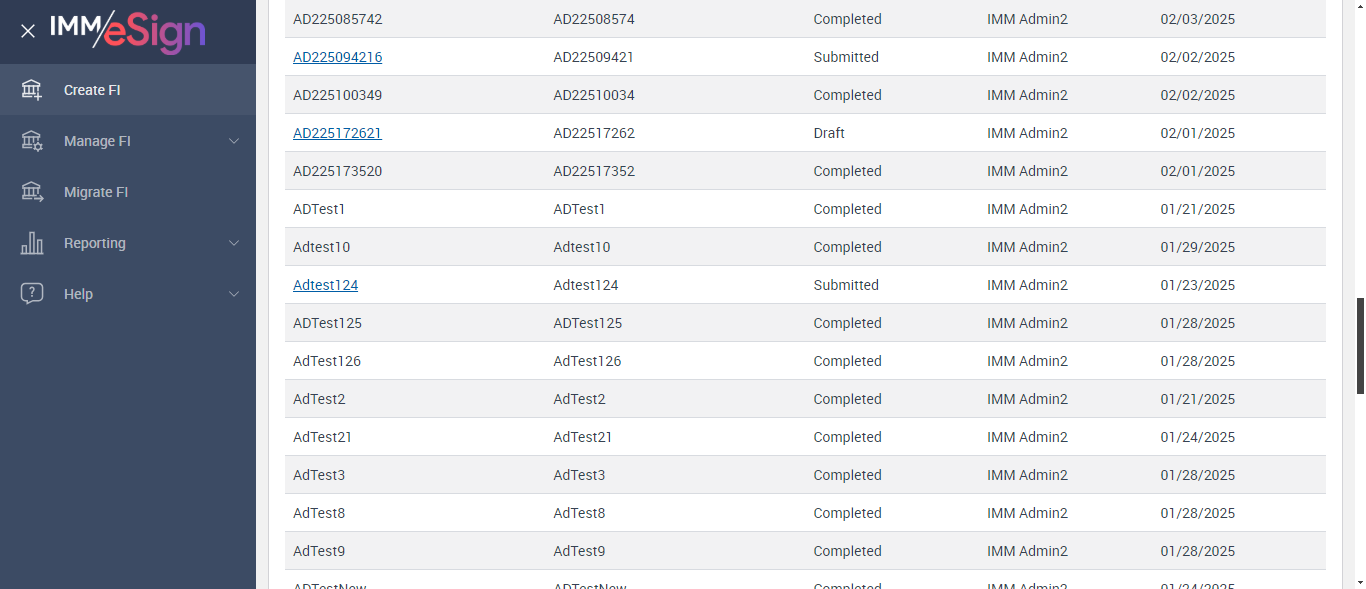Screen dimensions: 1366x589
Task: Click the page vertical scrollbar thumb
Action: (1360, 345)
